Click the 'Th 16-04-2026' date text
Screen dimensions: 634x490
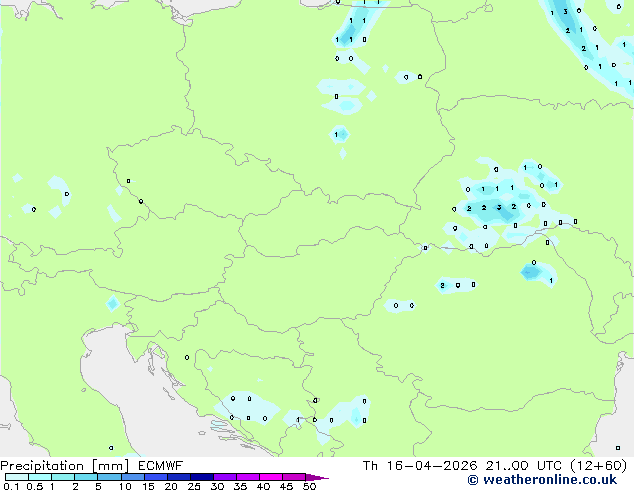(x=420, y=466)
